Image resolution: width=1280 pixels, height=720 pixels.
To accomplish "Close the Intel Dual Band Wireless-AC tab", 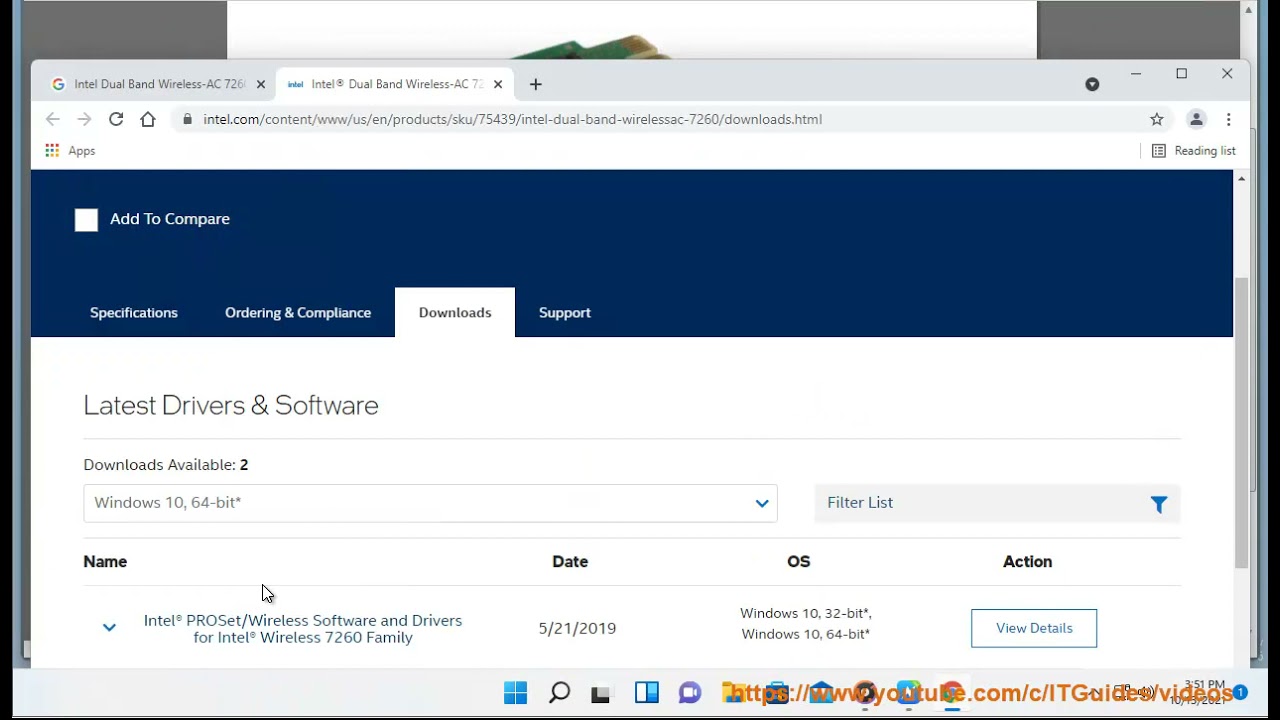I will tap(498, 85).
